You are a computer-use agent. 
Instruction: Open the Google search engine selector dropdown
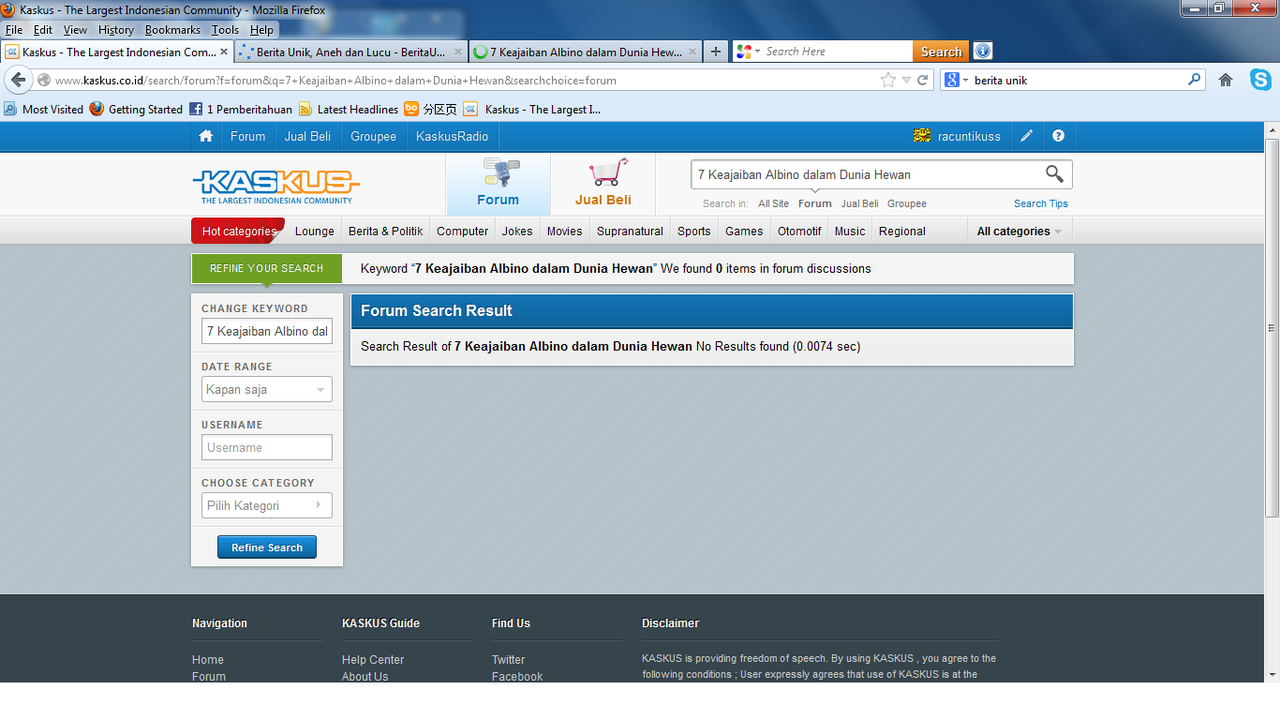pyautogui.click(x=957, y=80)
